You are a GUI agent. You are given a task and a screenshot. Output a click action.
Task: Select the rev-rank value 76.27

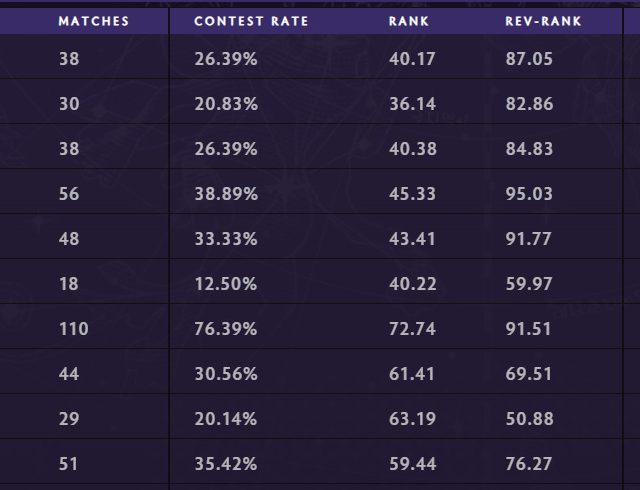529,464
